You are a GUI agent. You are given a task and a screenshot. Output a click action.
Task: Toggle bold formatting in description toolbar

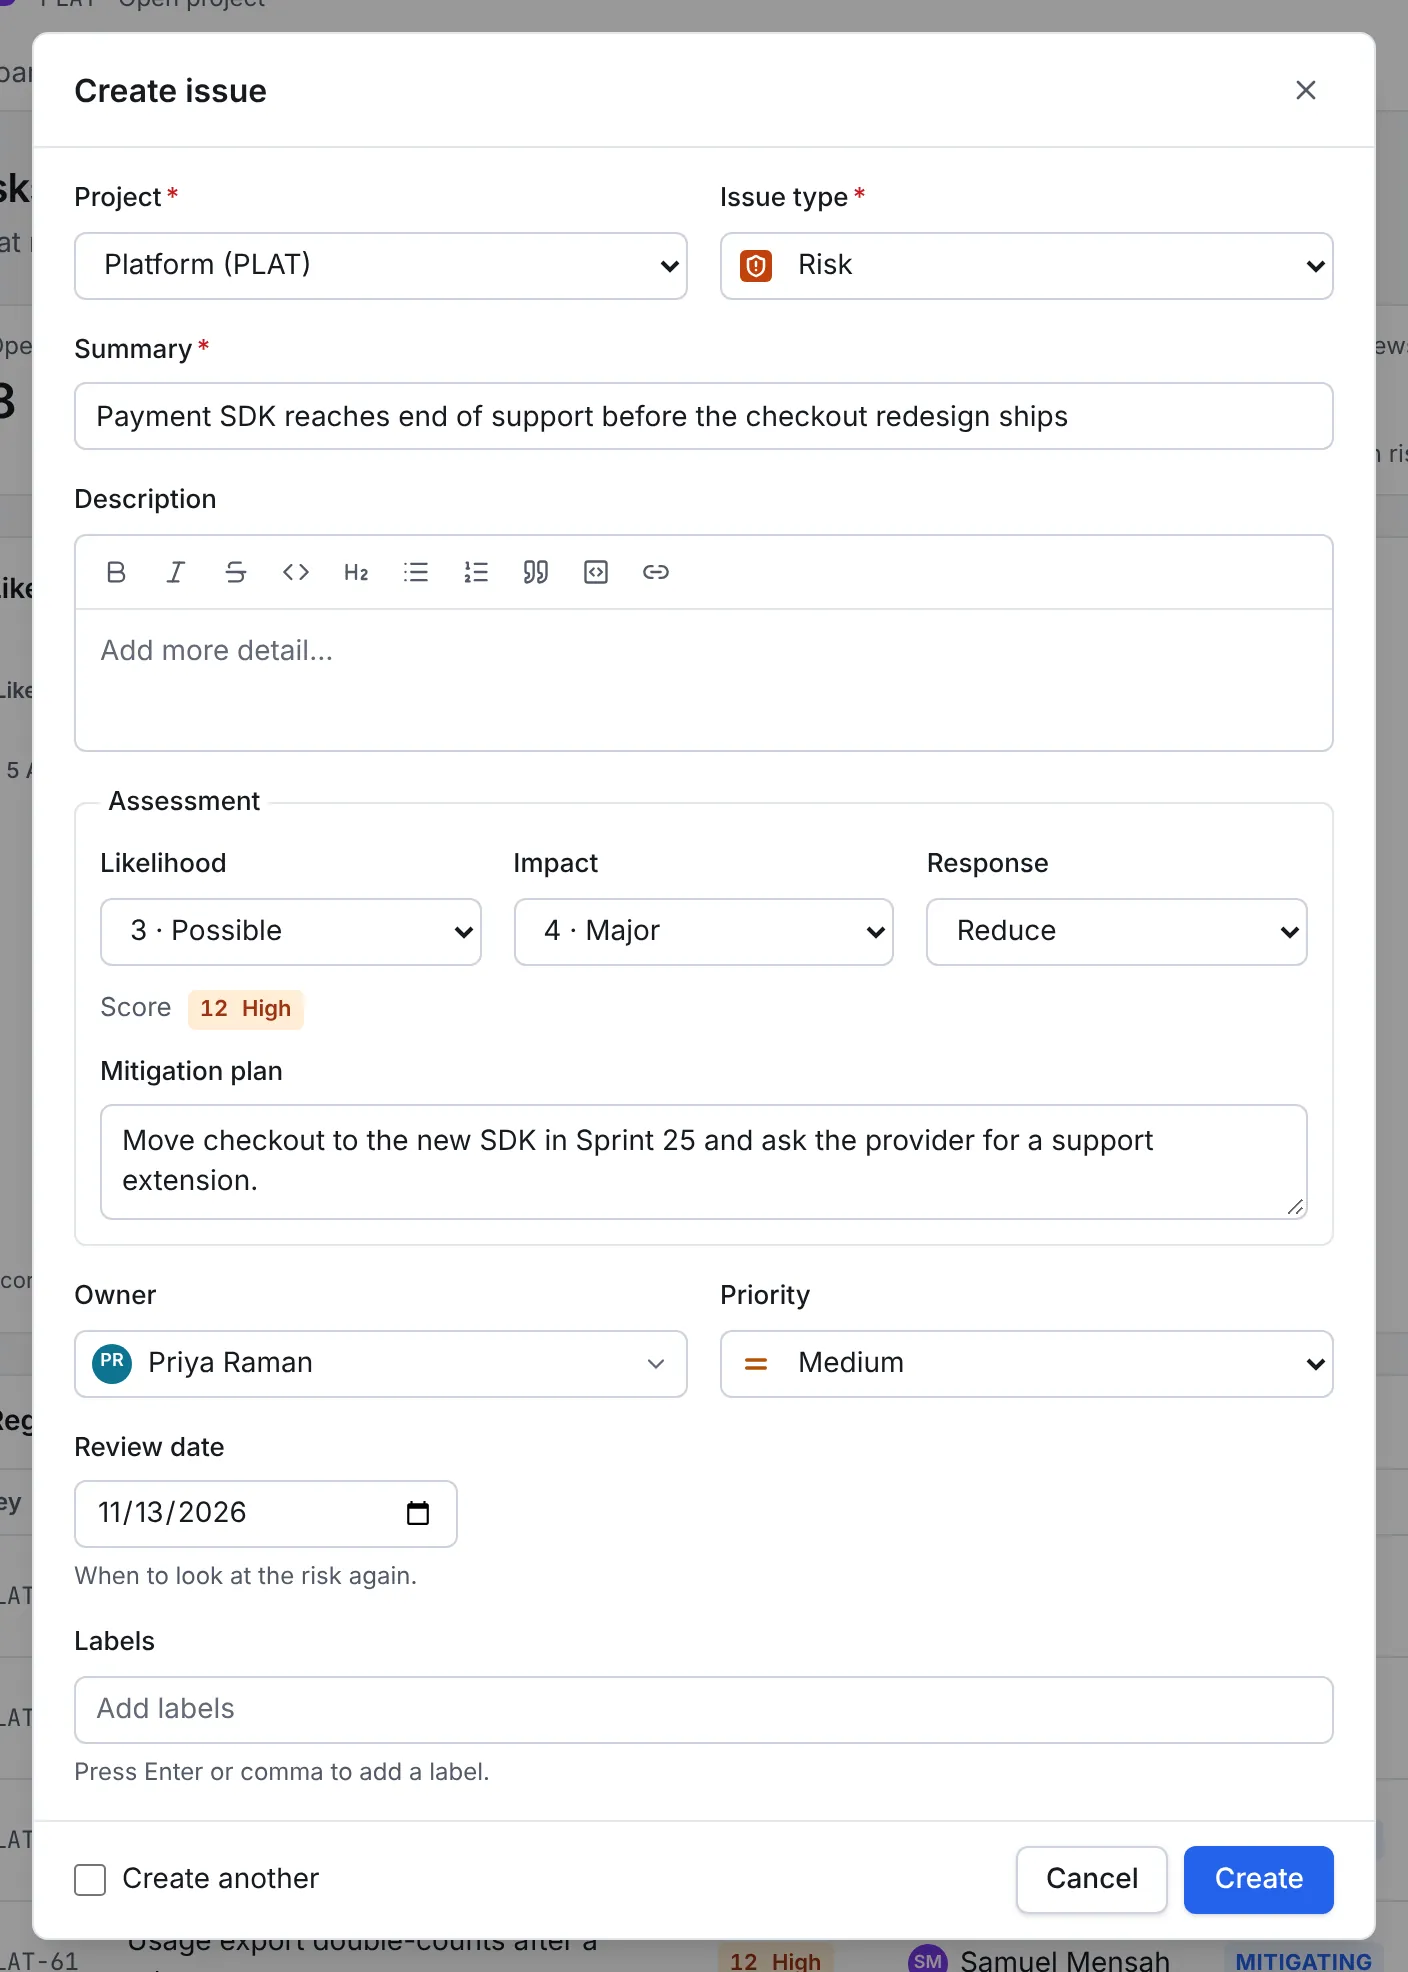pos(116,572)
